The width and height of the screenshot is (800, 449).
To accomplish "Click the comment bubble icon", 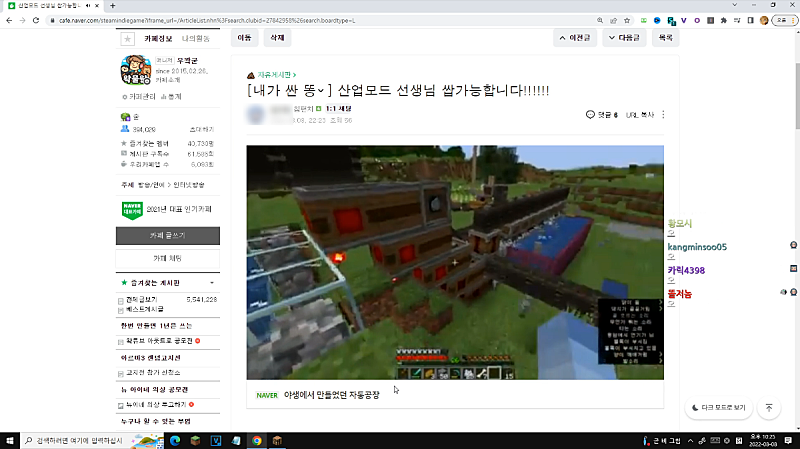I will point(590,115).
